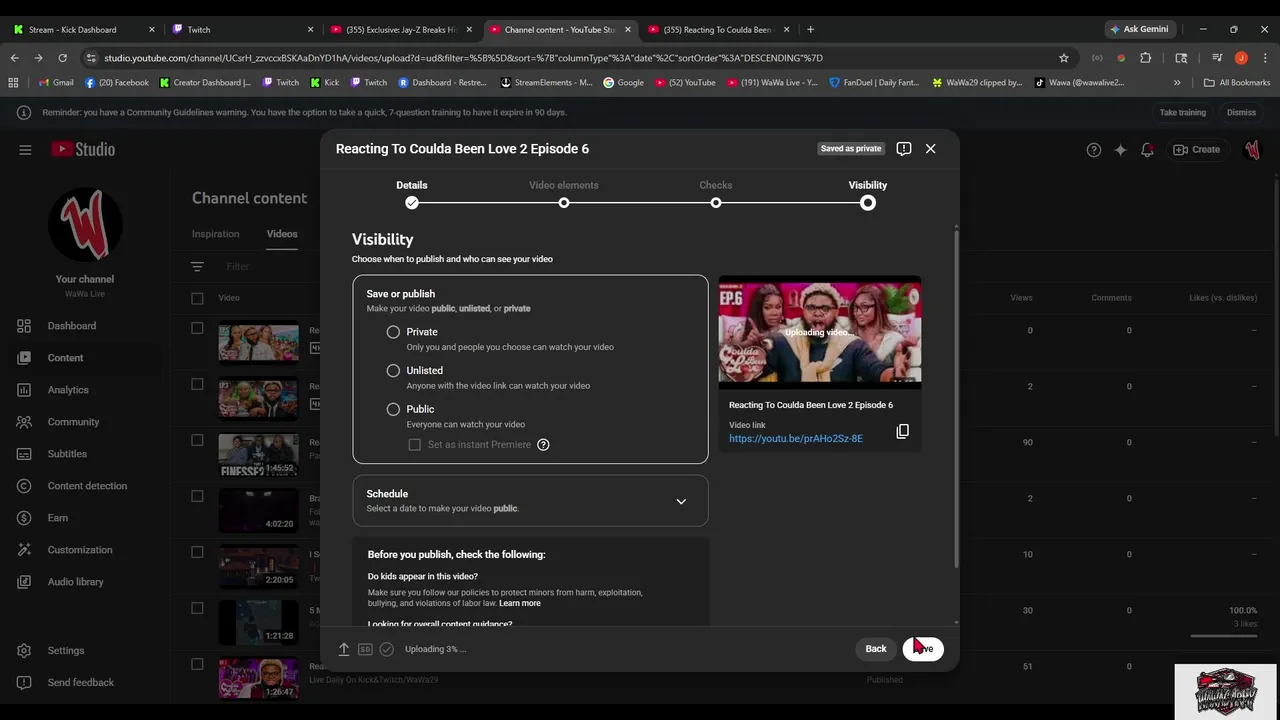Viewport: 1280px width, 720px height.
Task: Open the send feedback icon in dialog header
Action: [x=904, y=148]
